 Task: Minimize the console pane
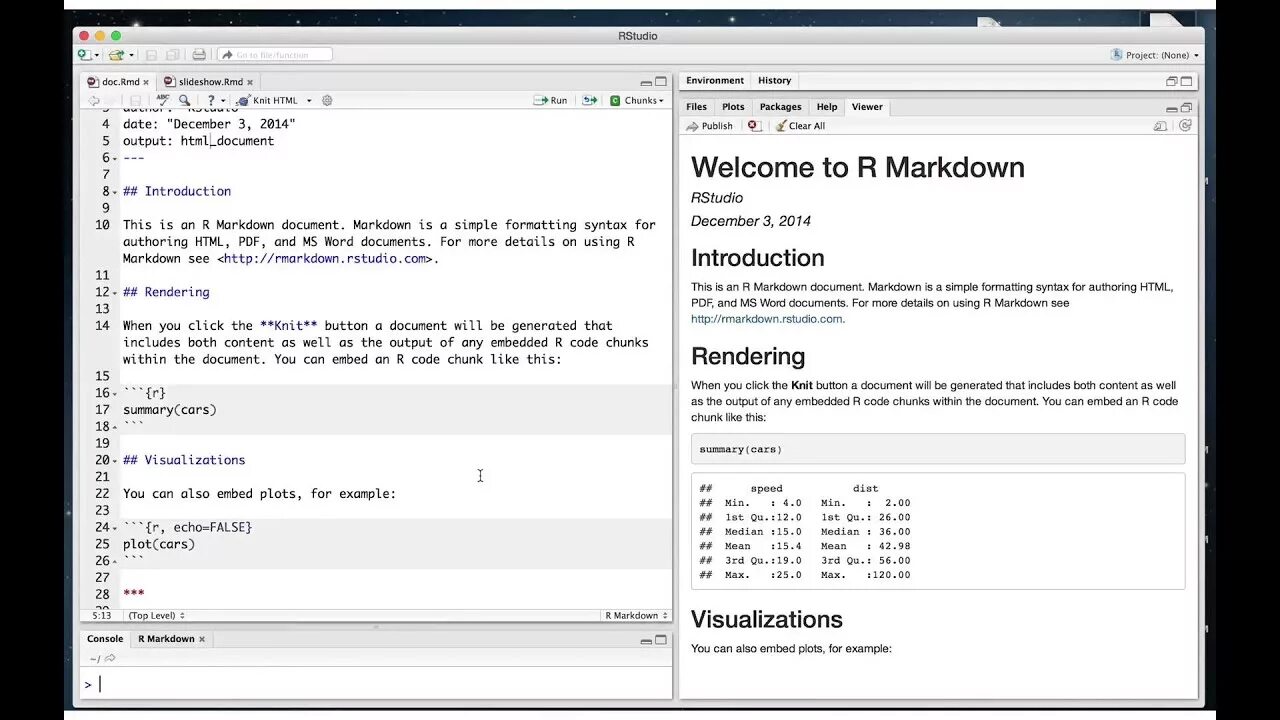pos(646,640)
